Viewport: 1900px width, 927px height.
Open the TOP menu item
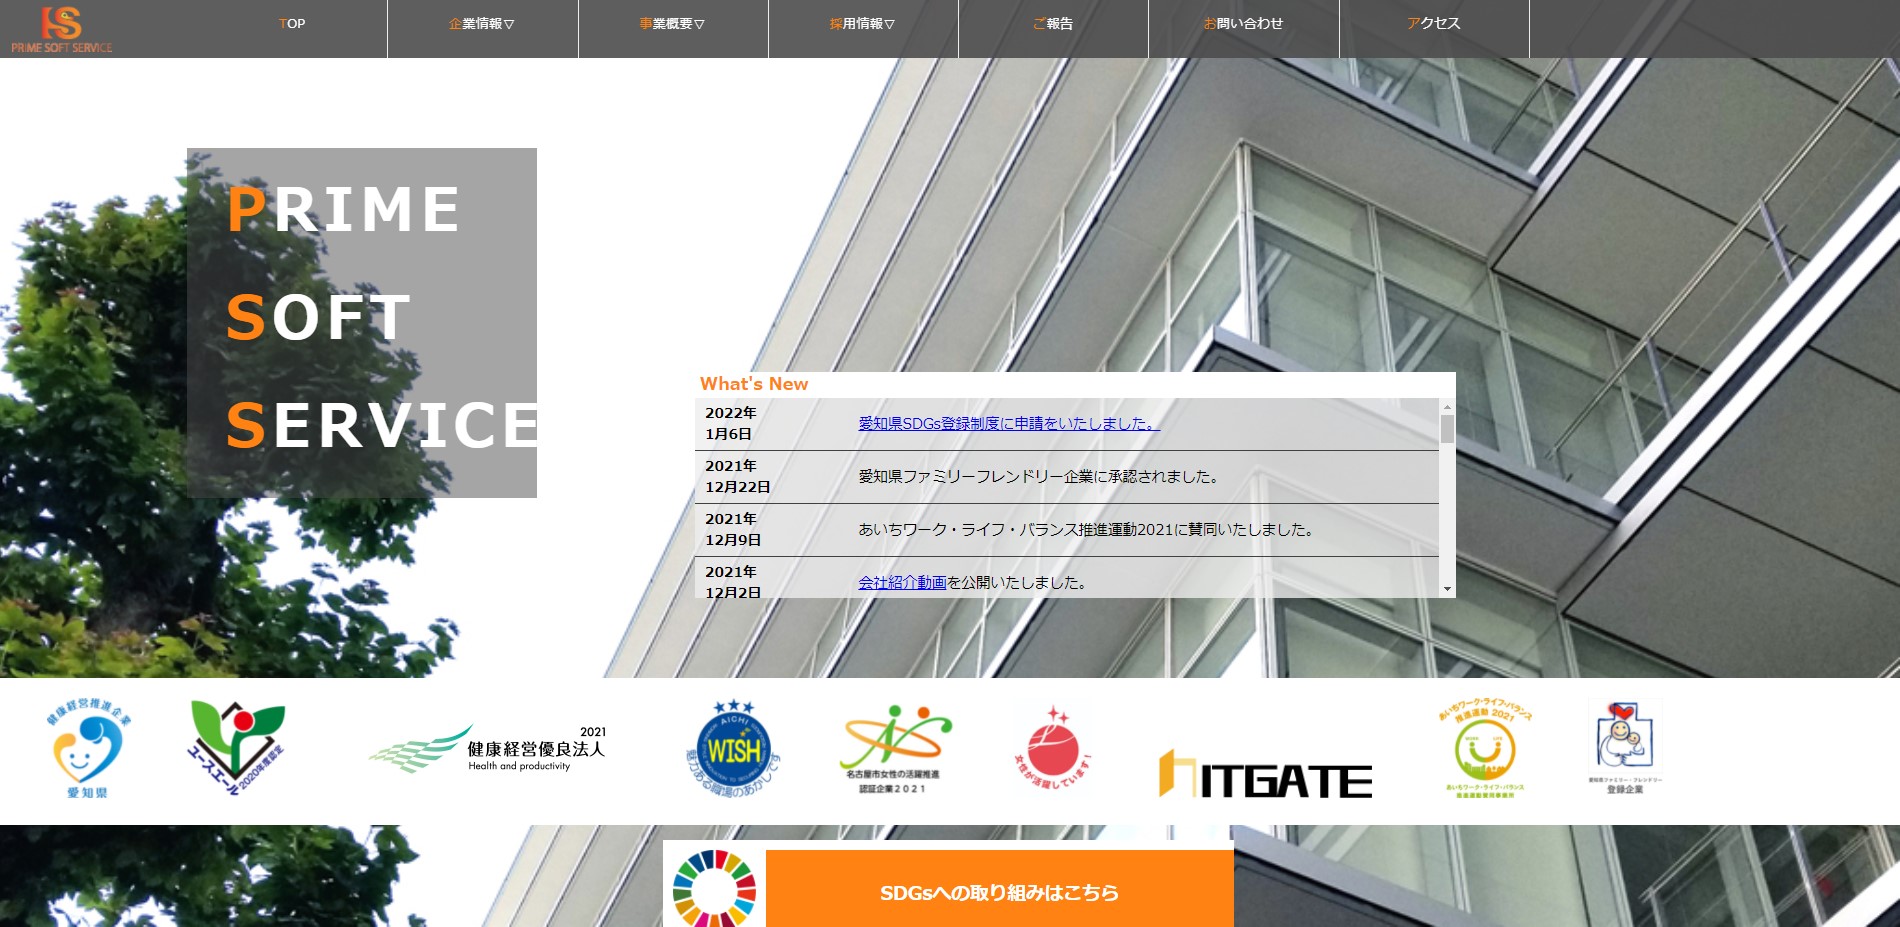pos(292,24)
